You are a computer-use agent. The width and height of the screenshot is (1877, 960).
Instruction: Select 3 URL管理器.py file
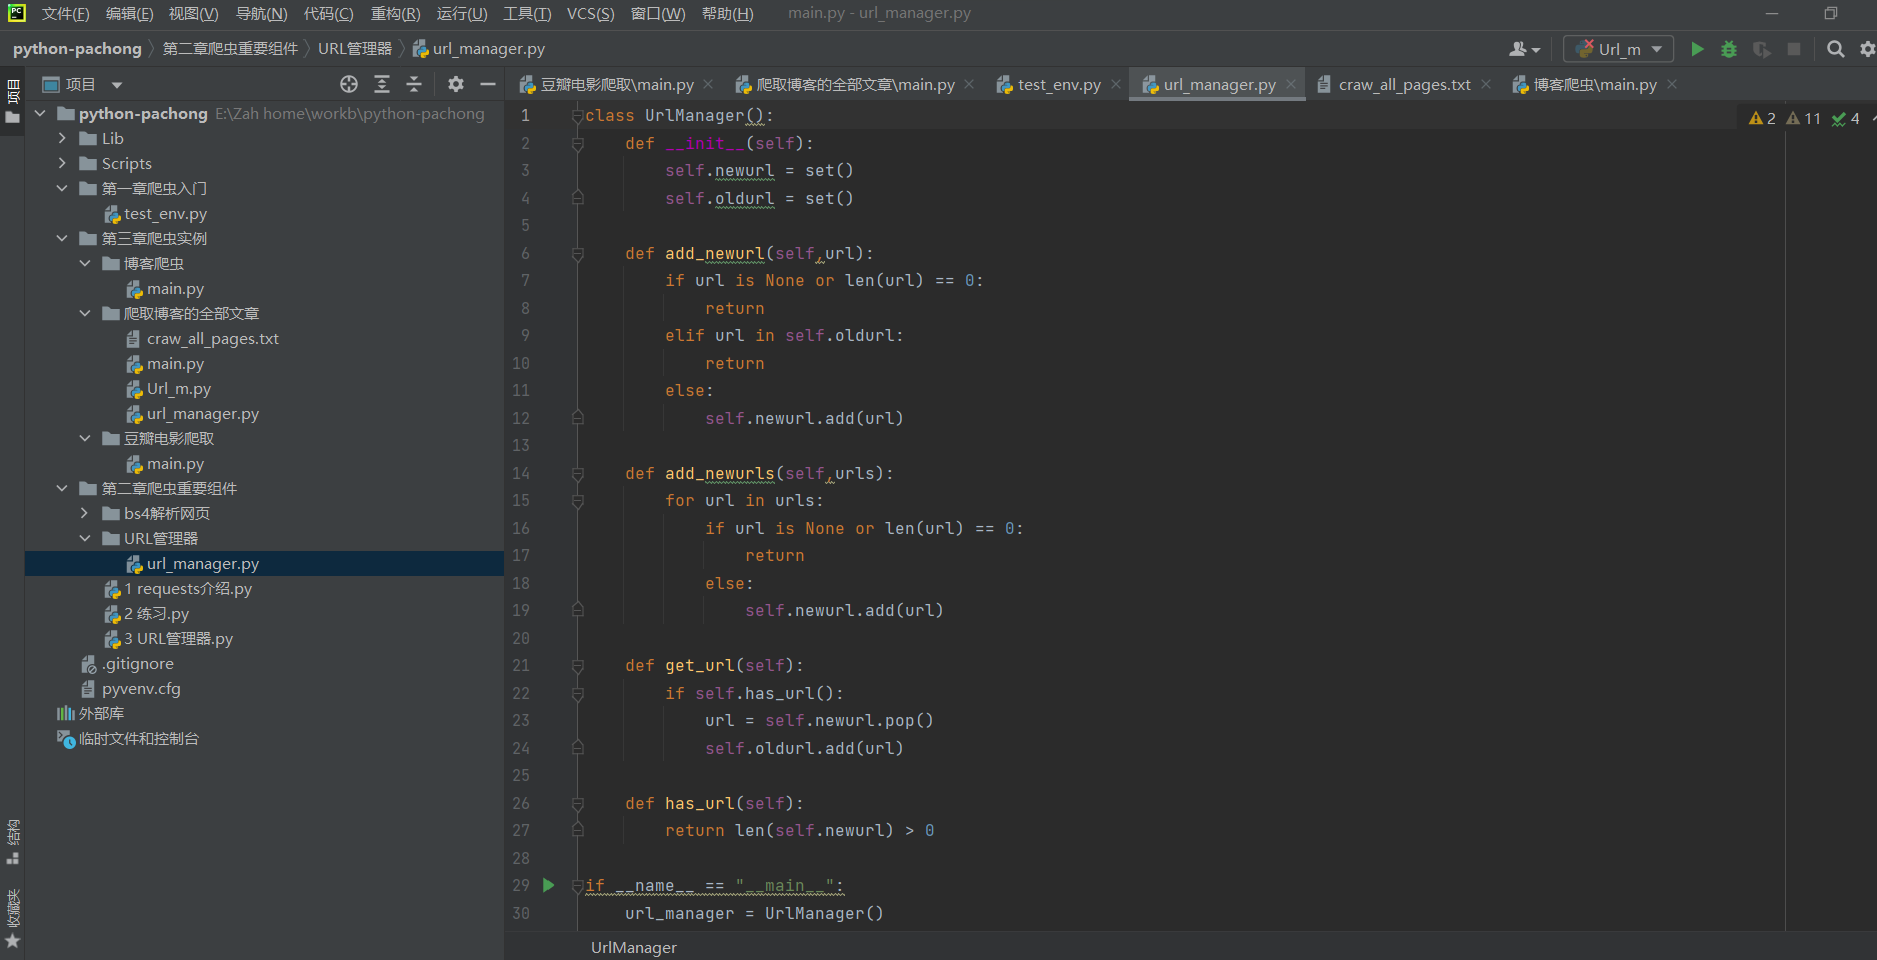[x=178, y=639]
